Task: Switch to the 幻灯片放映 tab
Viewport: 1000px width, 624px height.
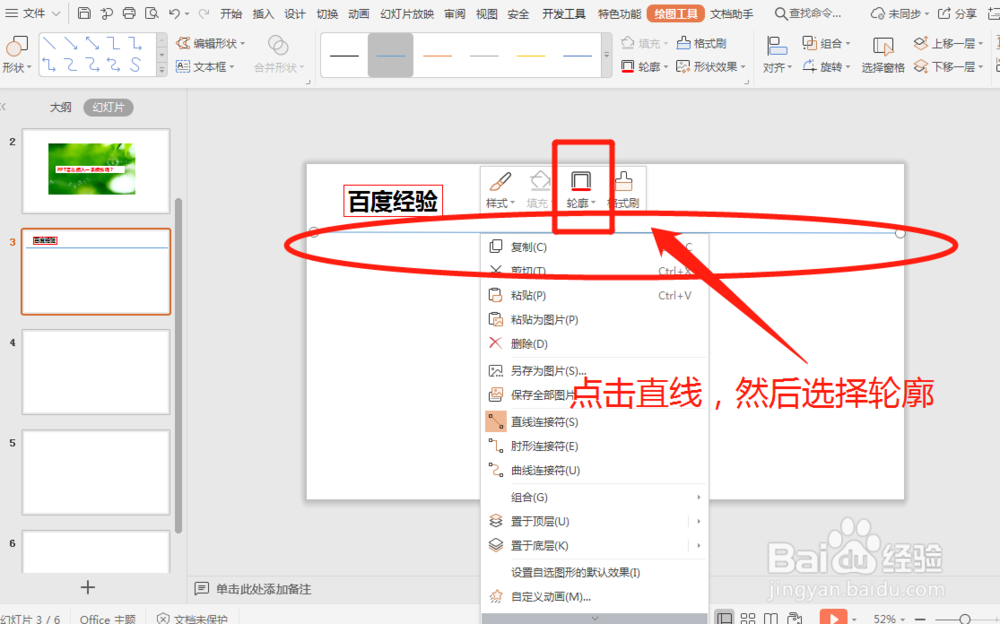Action: pos(407,13)
